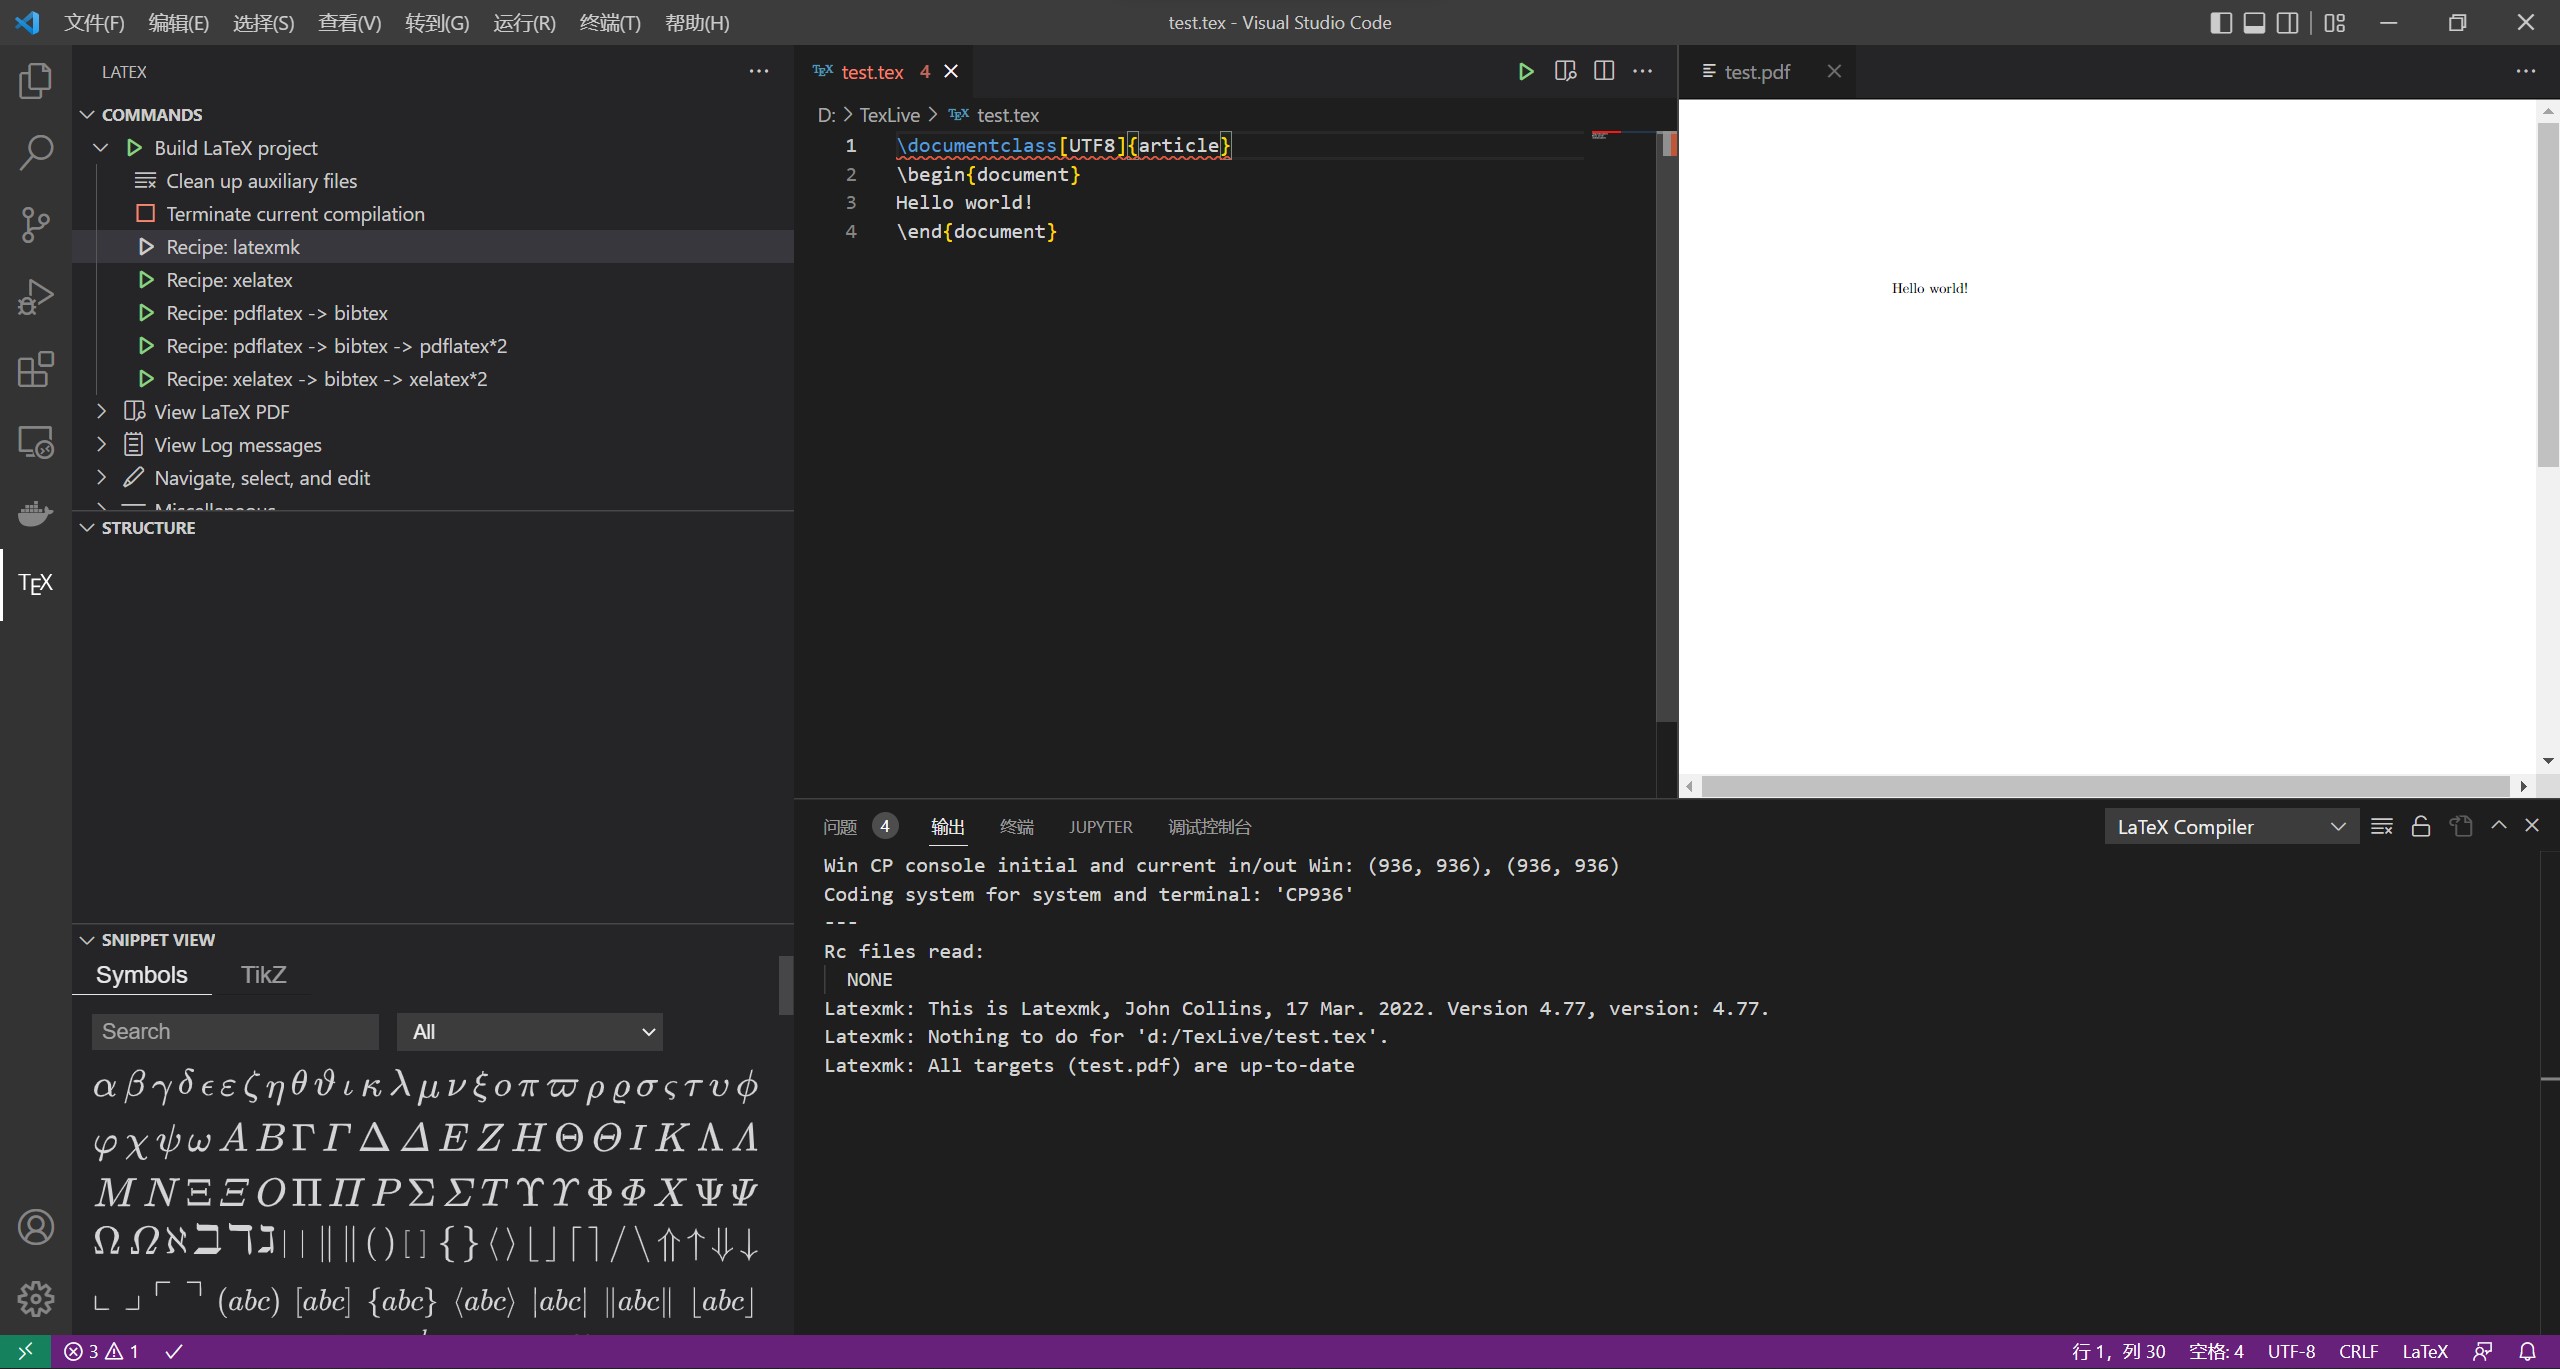2560x1369 pixels.
Task: Clear the output panel
Action: [2382, 826]
